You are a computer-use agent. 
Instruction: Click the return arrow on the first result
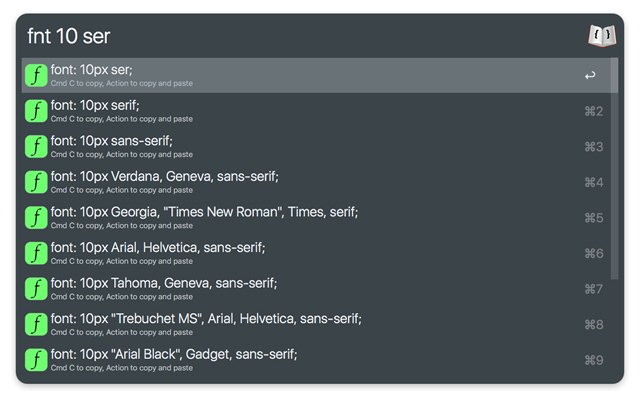(x=590, y=76)
